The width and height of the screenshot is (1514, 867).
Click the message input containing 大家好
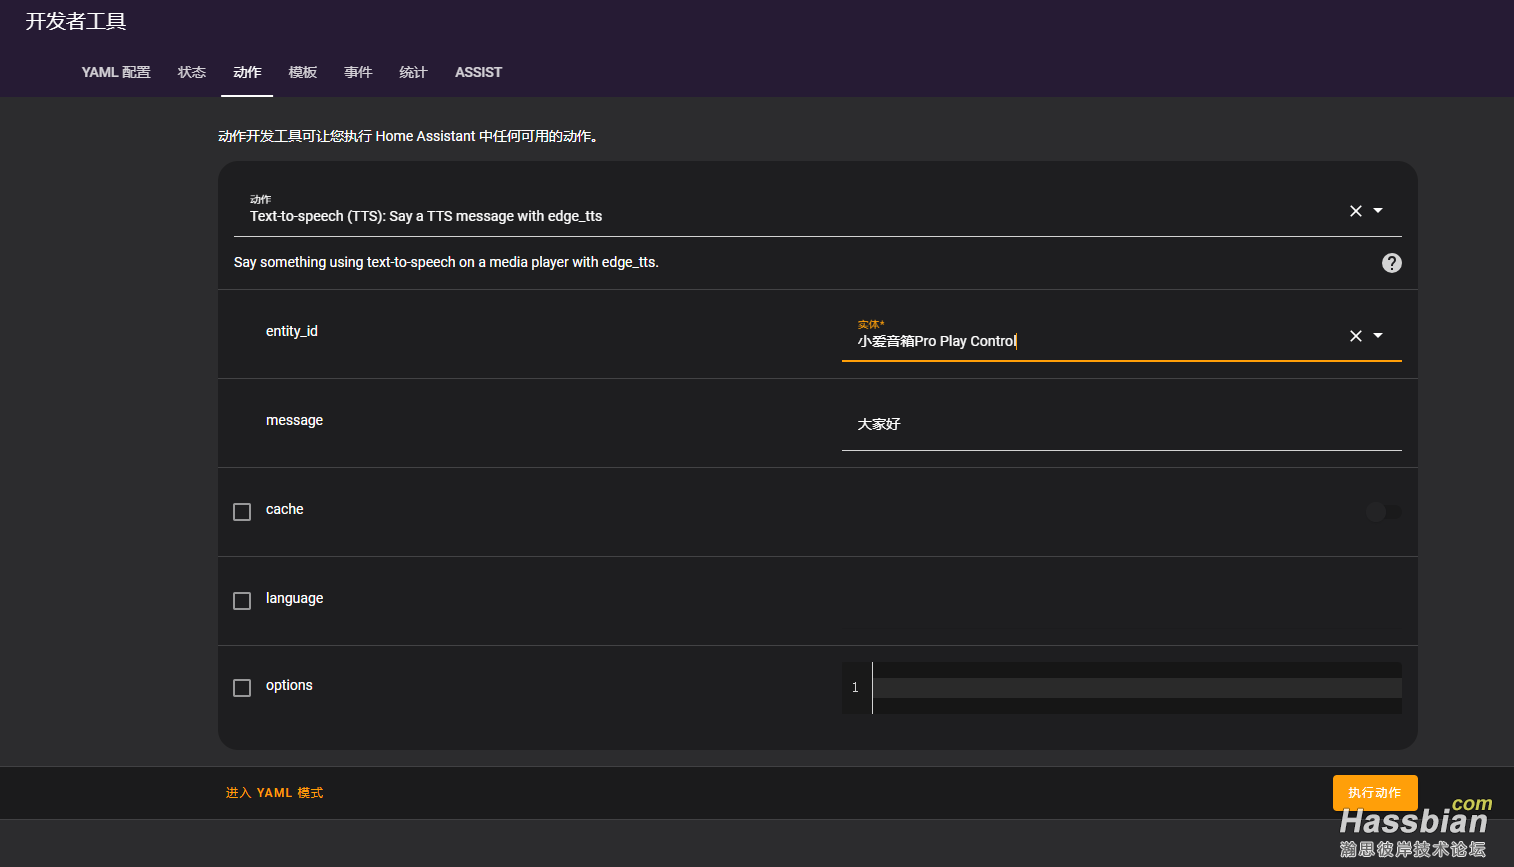click(1121, 424)
